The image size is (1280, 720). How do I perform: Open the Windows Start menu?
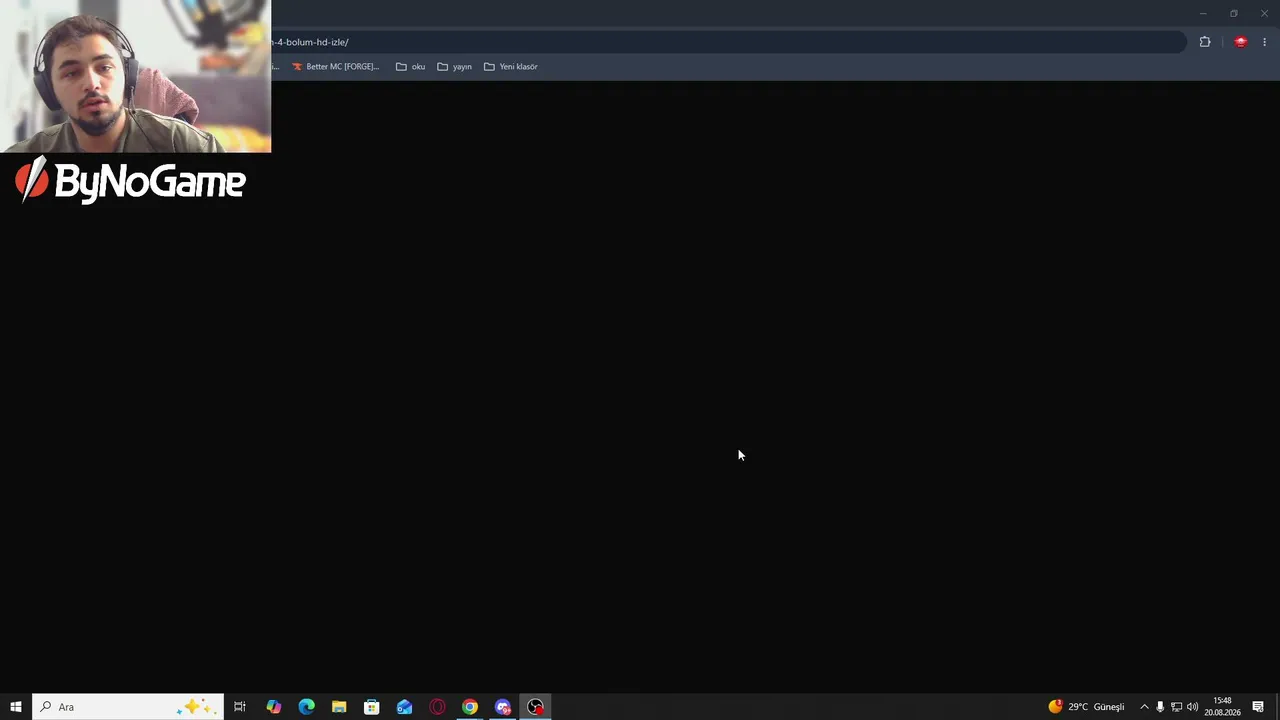(16, 707)
